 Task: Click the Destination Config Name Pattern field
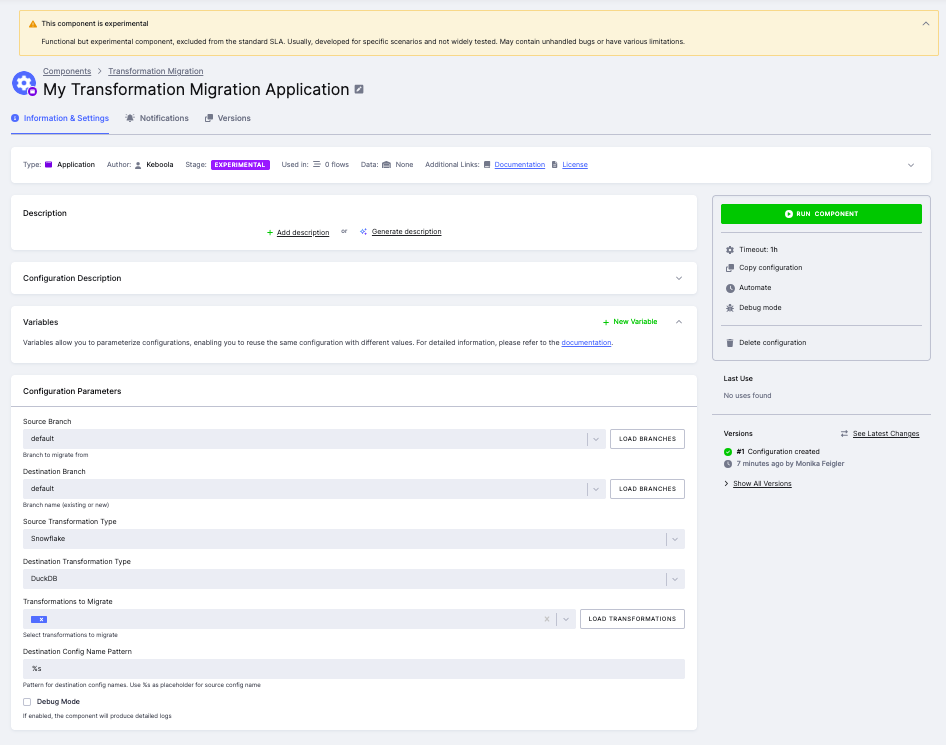coord(354,668)
